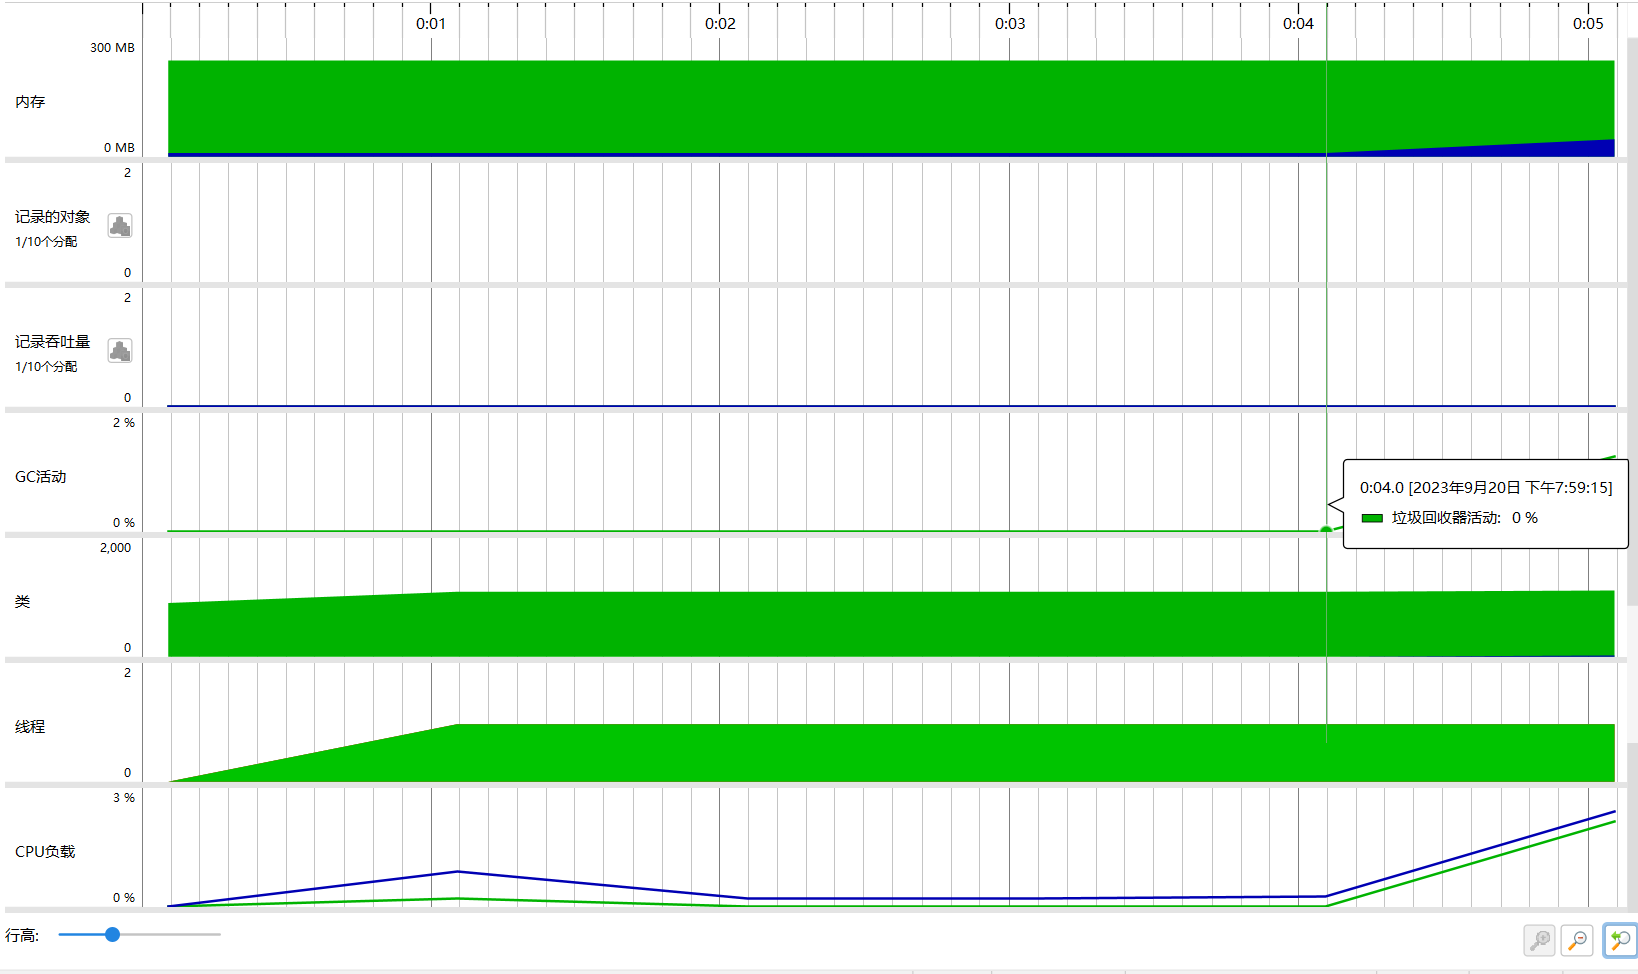Click the 300 MB axis value

[112, 48]
